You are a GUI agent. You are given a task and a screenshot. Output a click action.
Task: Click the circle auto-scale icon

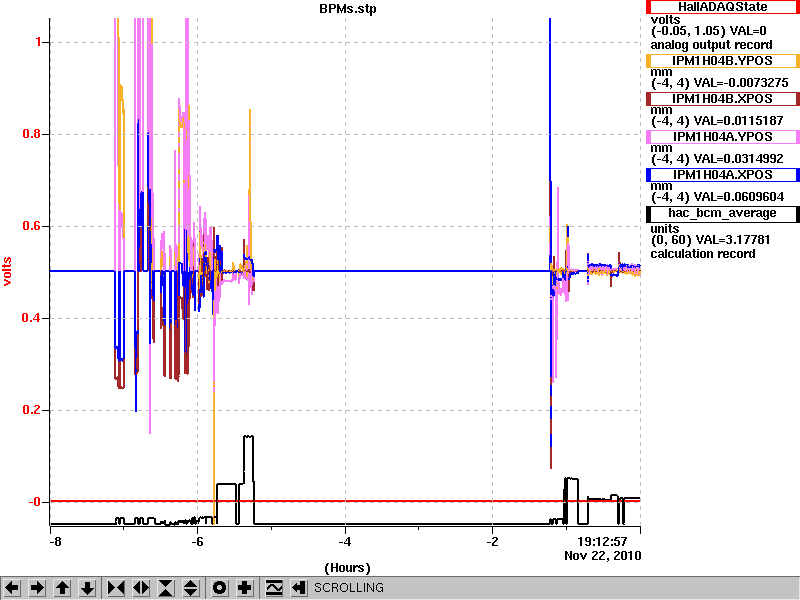click(x=219, y=588)
